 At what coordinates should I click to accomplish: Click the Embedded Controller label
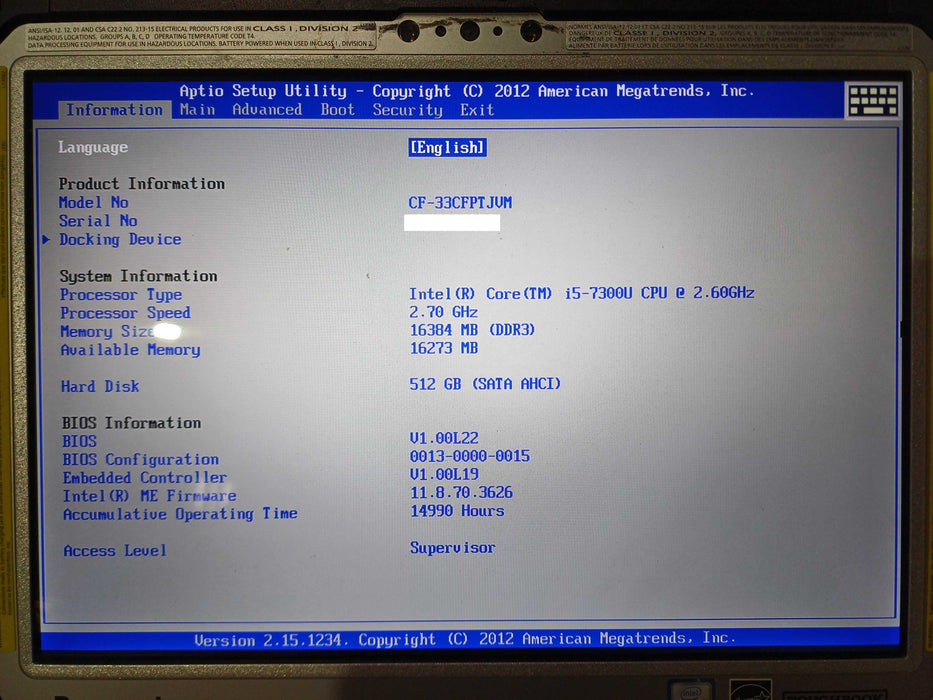pos(145,478)
